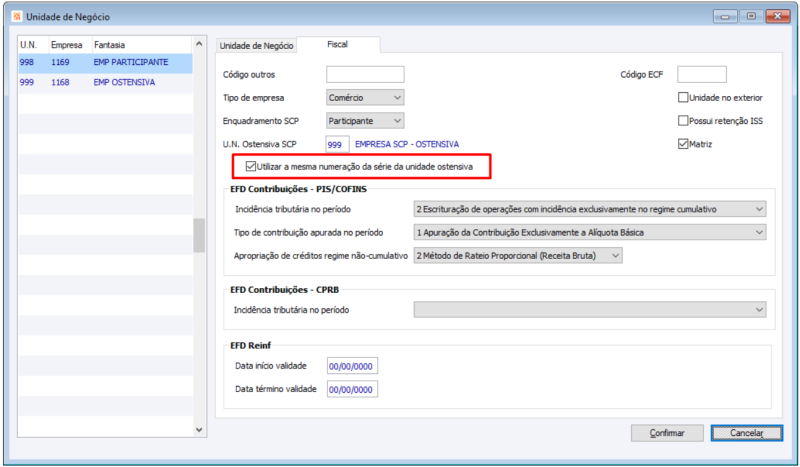Image resolution: width=800 pixels, height=467 pixels.
Task: Maximize the Unidade de Negócio window
Action: (x=751, y=17)
